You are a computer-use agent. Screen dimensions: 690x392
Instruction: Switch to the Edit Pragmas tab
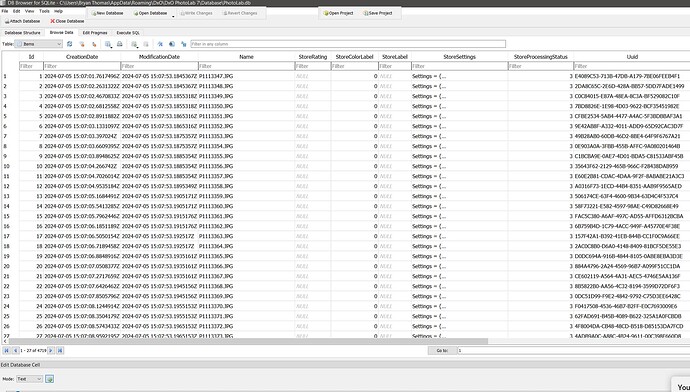pyautogui.click(x=95, y=33)
